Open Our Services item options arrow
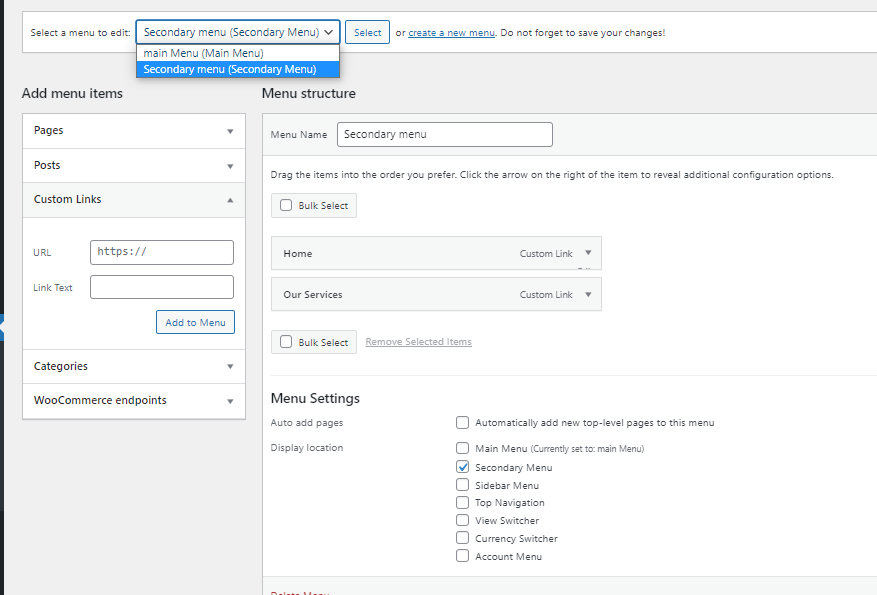877x595 pixels. [588, 294]
